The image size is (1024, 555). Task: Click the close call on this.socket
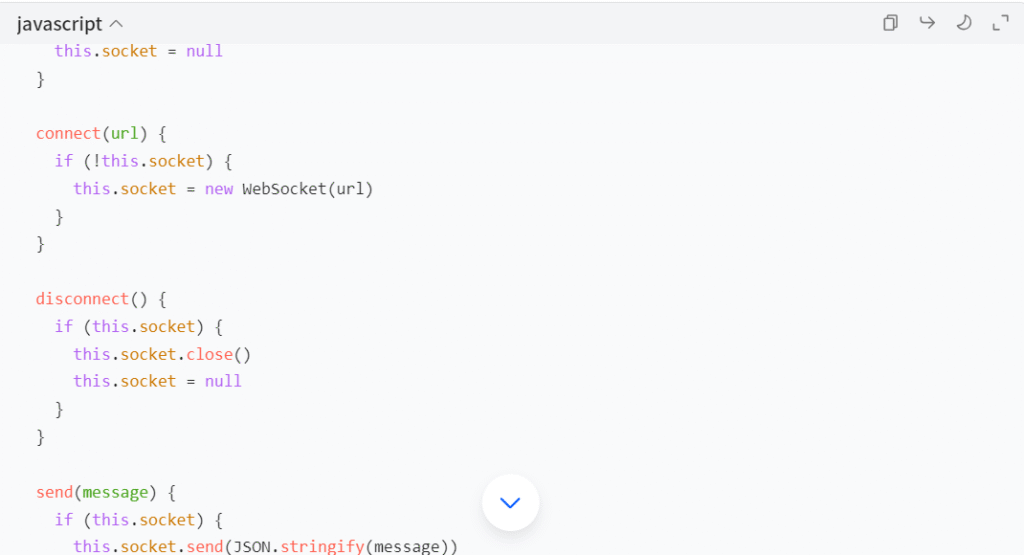209,354
